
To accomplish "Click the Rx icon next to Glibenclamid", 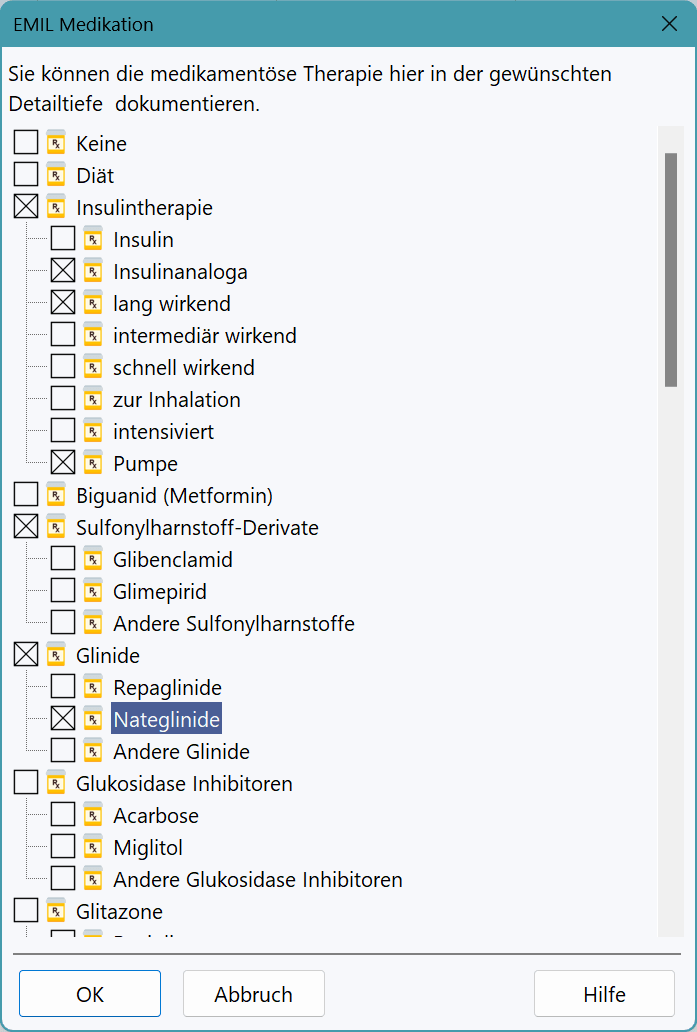I will coord(93,559).
